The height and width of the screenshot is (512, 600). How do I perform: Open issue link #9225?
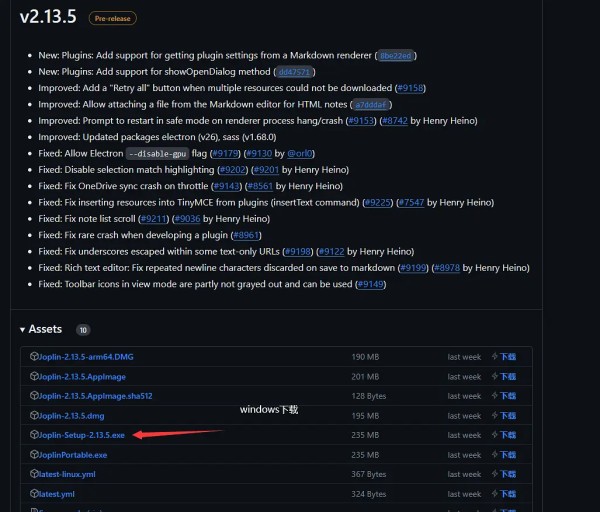pos(378,202)
